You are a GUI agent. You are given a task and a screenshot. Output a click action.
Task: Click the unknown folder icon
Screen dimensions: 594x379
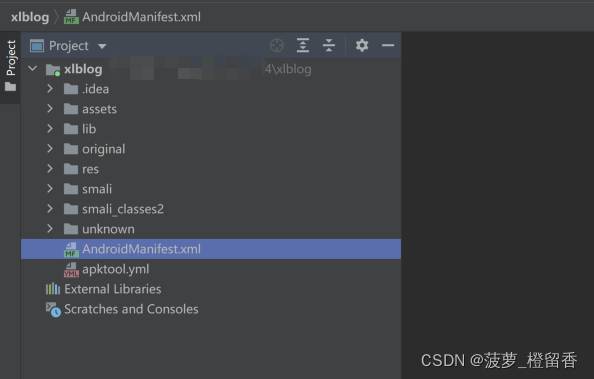click(x=71, y=229)
